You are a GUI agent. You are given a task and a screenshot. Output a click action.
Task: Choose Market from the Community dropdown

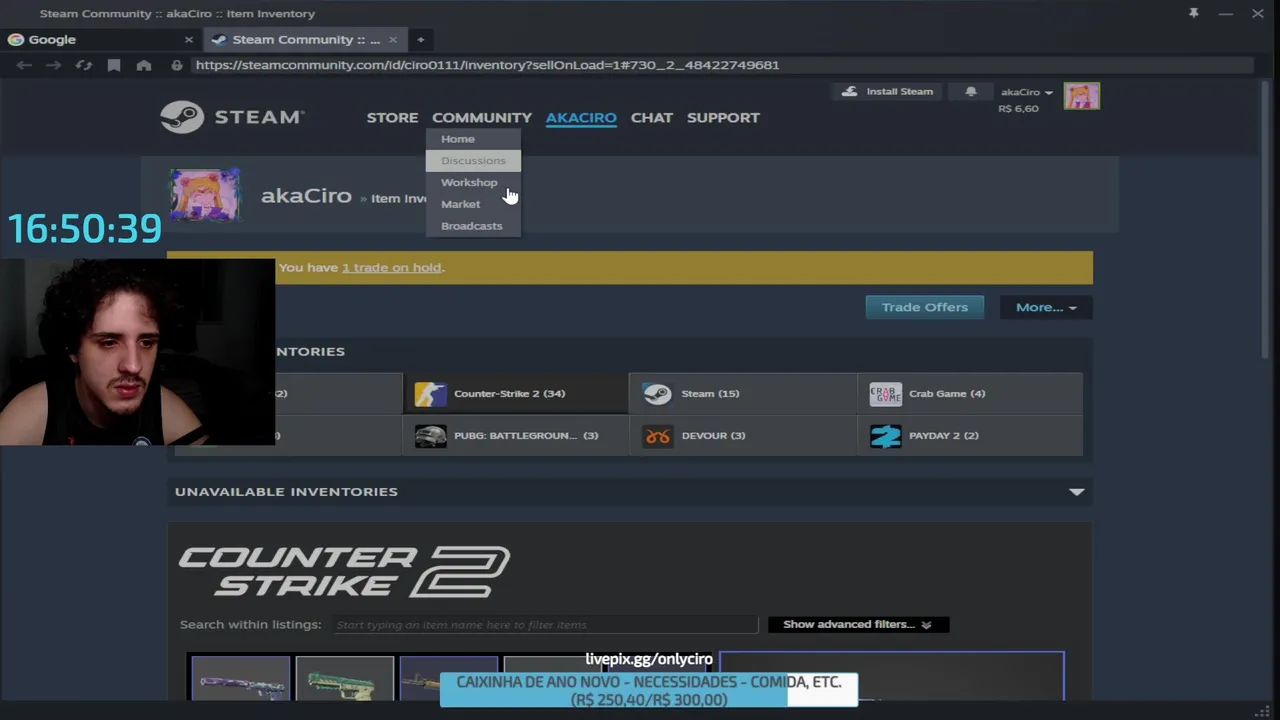pyautogui.click(x=473, y=204)
